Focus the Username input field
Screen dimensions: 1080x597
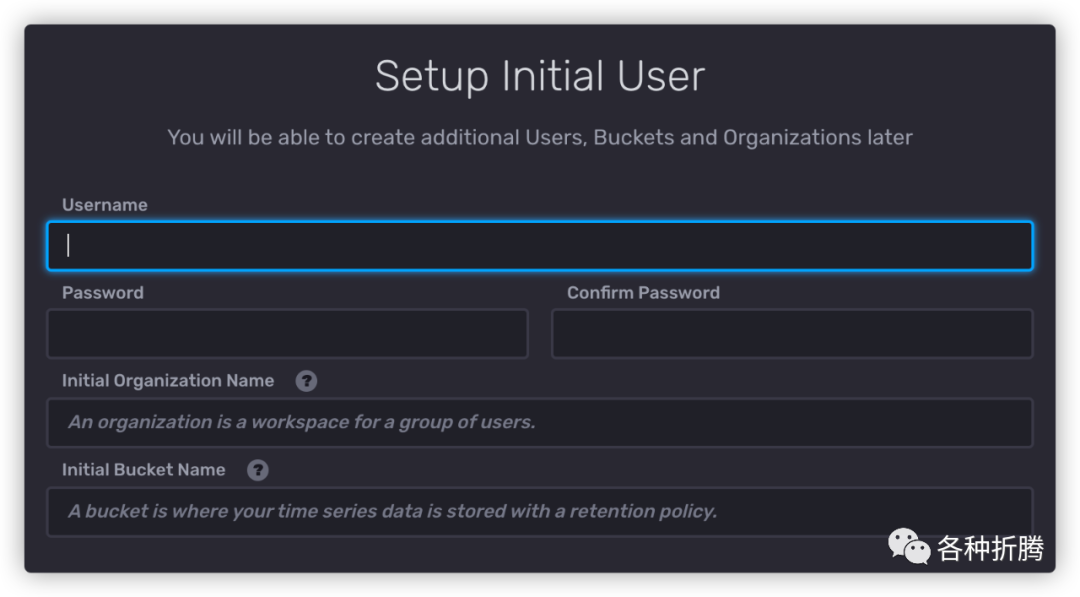(x=539, y=246)
